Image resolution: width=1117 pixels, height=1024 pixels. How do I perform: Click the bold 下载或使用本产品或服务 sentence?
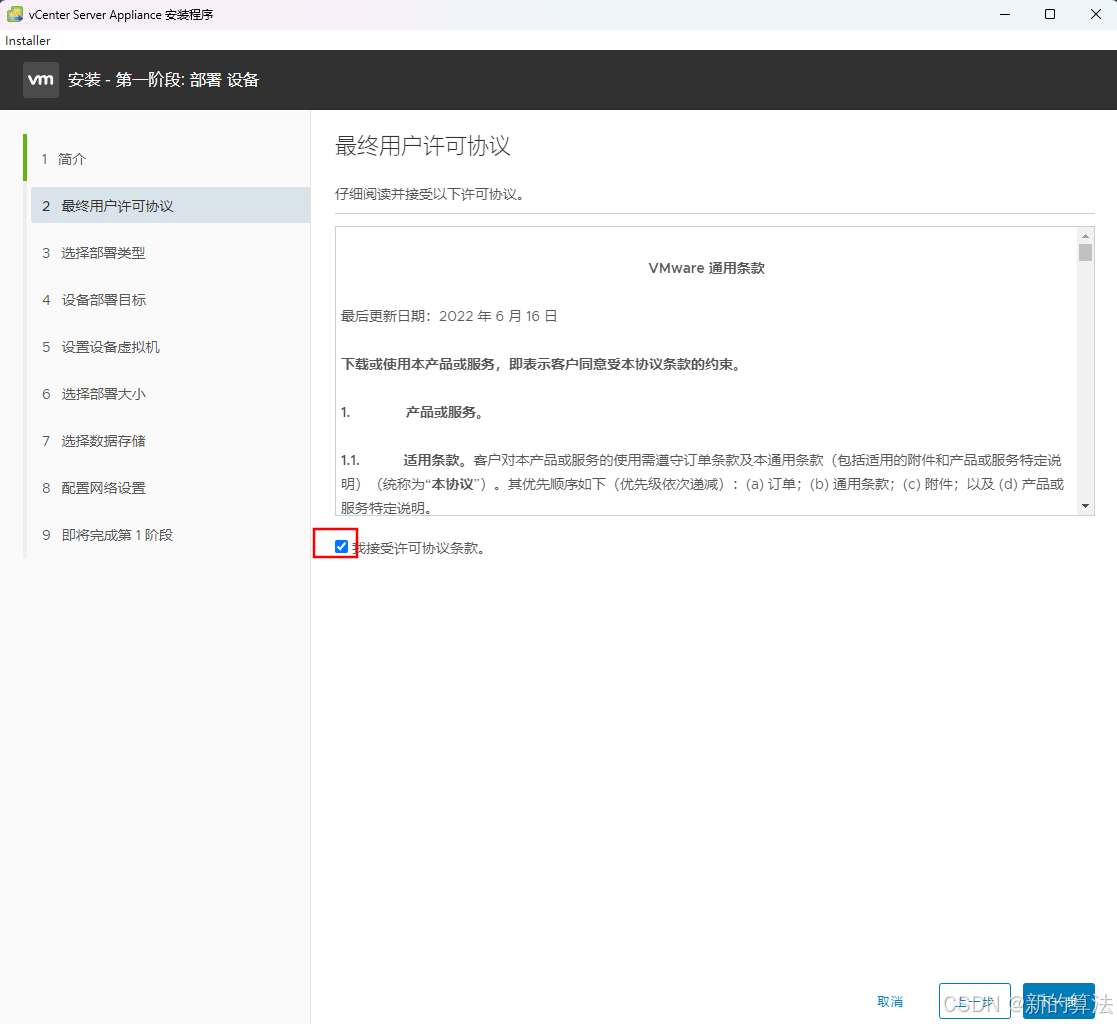[542, 364]
